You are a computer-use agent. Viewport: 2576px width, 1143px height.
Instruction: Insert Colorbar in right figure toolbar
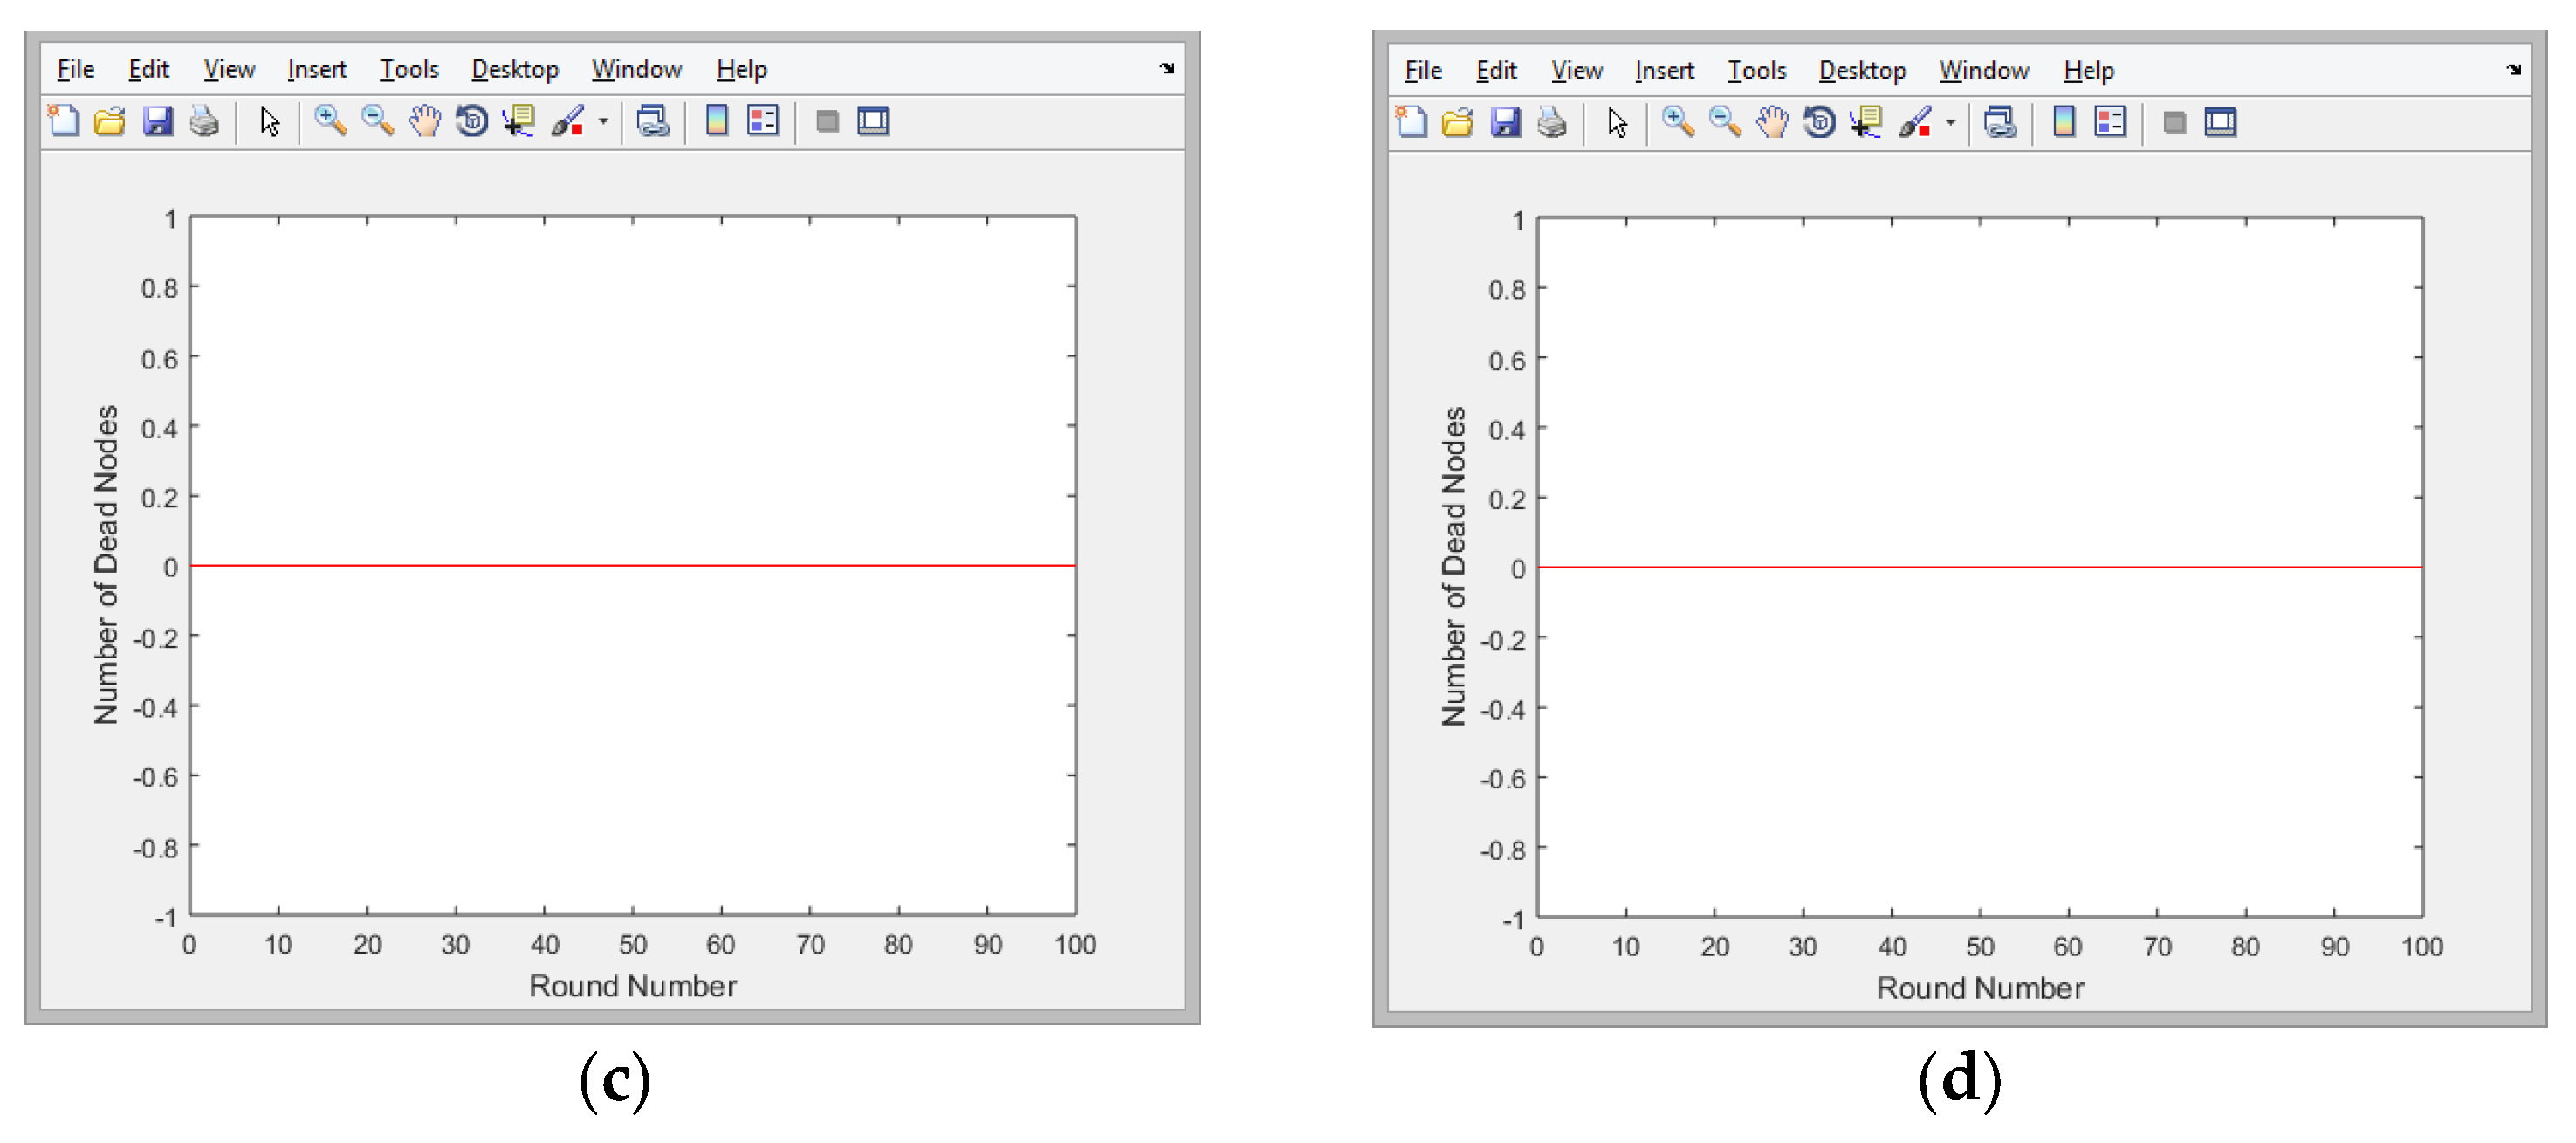coord(2063,123)
